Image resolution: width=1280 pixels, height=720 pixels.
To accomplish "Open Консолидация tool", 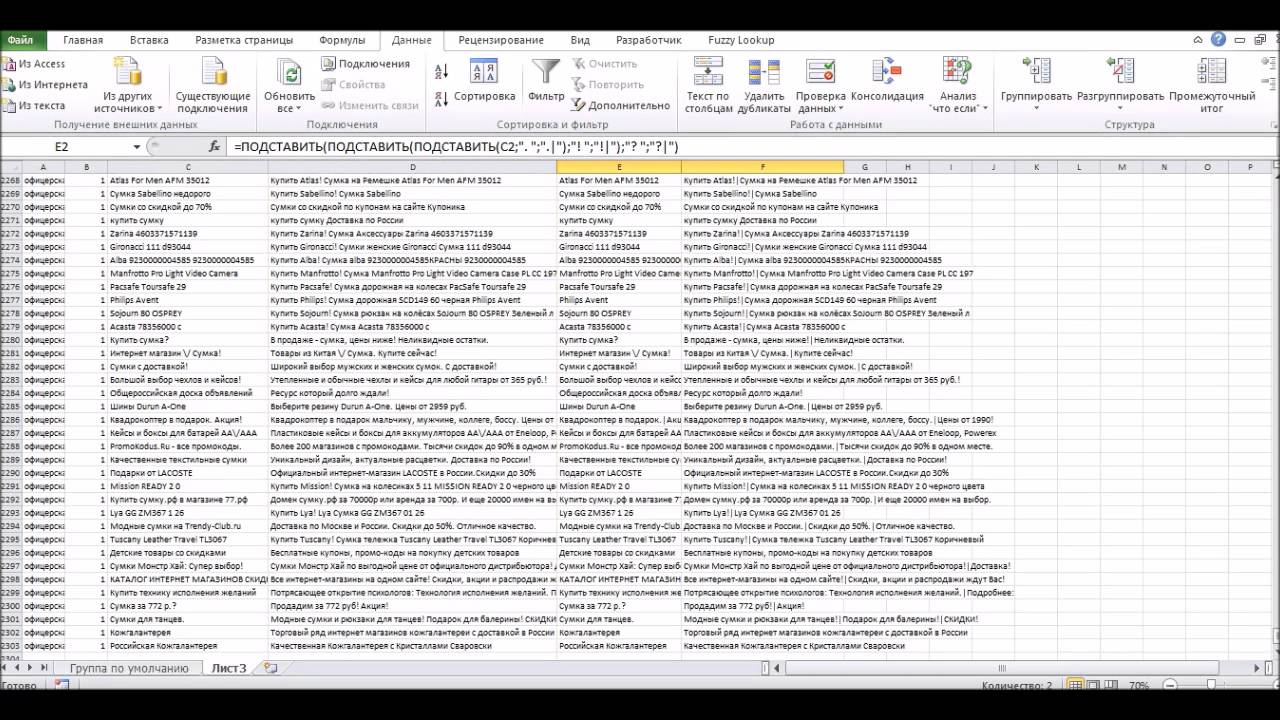I will click(x=887, y=82).
